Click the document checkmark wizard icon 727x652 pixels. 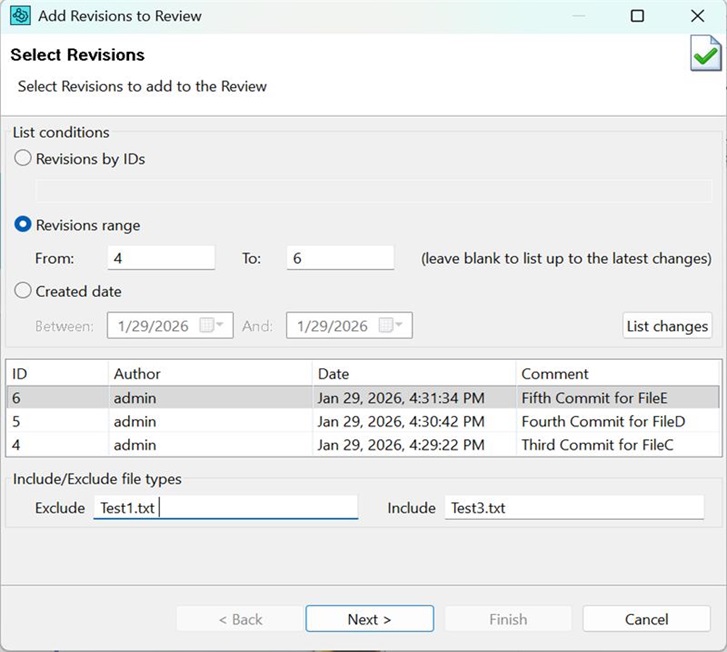(x=706, y=54)
